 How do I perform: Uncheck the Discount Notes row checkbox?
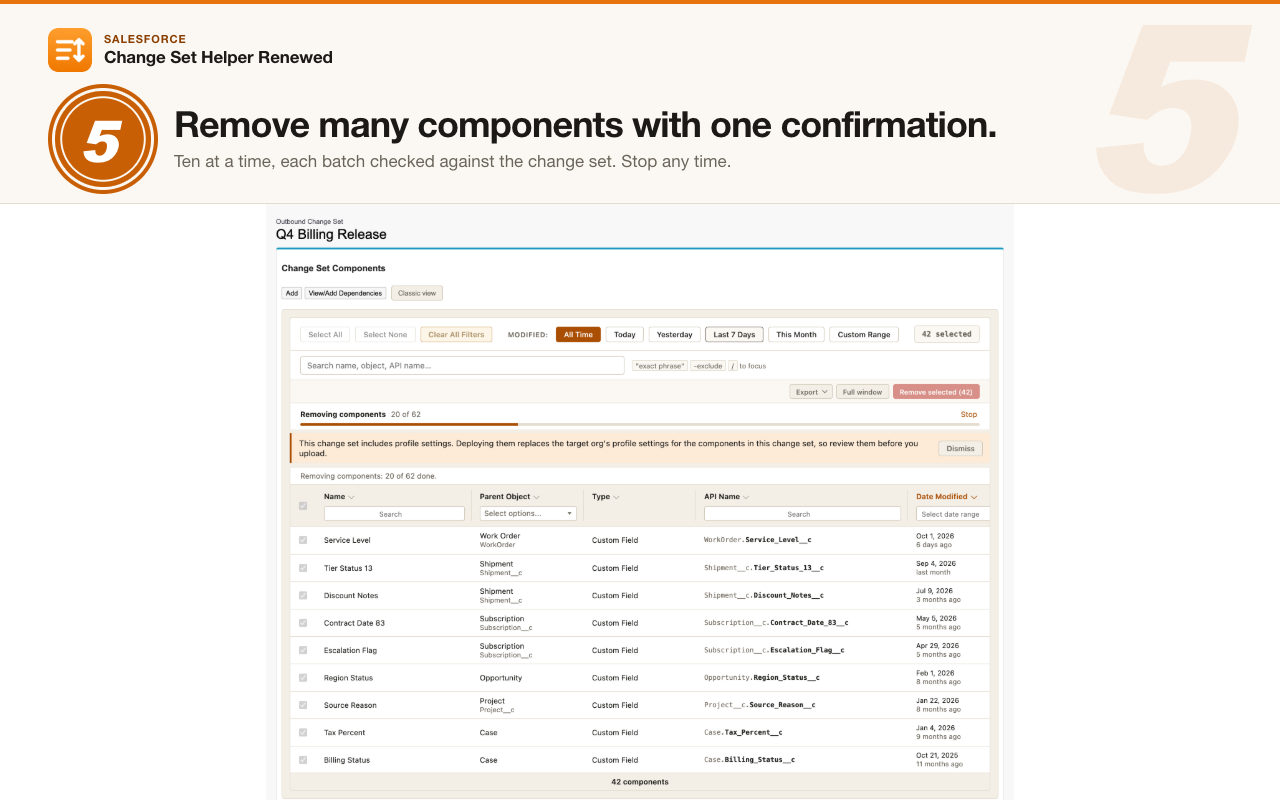point(303,595)
